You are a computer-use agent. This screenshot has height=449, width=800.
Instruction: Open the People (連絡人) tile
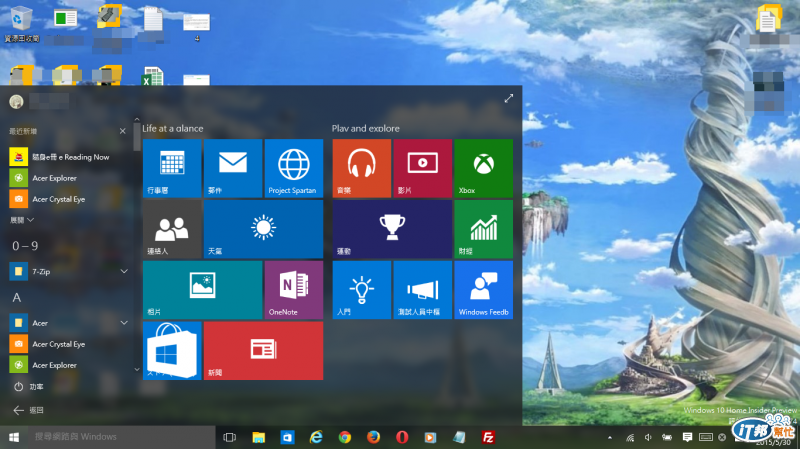click(172, 229)
